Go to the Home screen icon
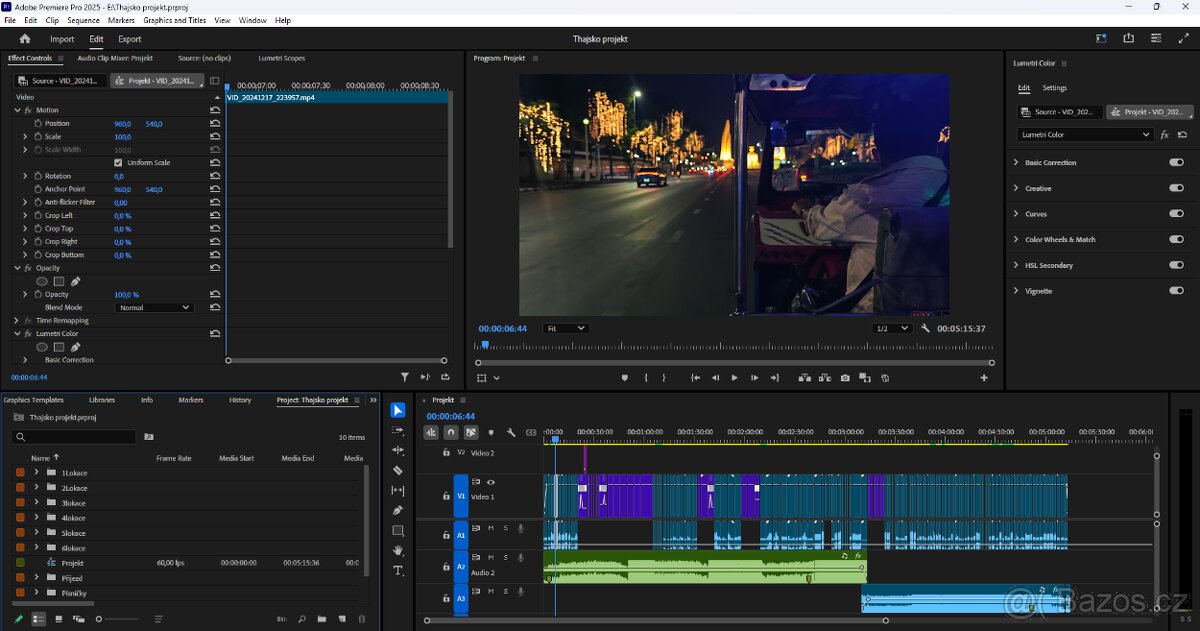 pyautogui.click(x=25, y=39)
